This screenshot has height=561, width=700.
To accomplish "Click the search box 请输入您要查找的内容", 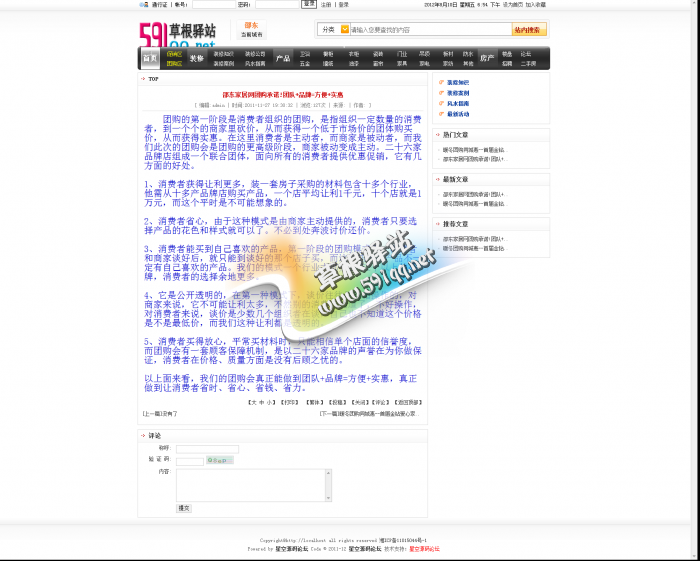I will pyautogui.click(x=431, y=30).
